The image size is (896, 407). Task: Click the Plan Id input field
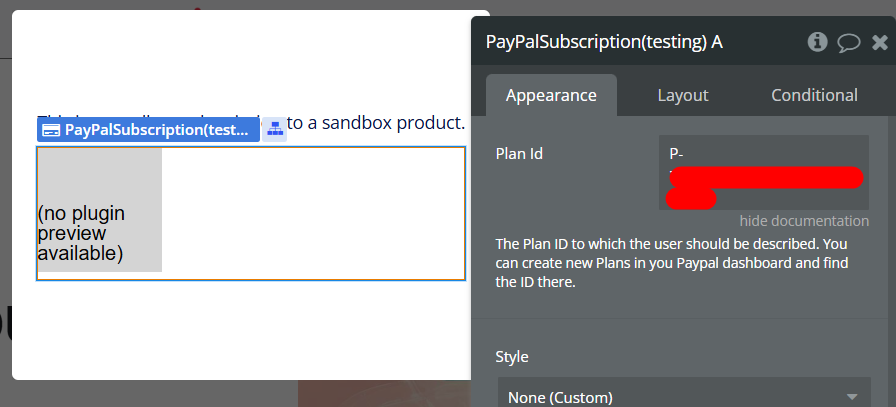click(763, 172)
